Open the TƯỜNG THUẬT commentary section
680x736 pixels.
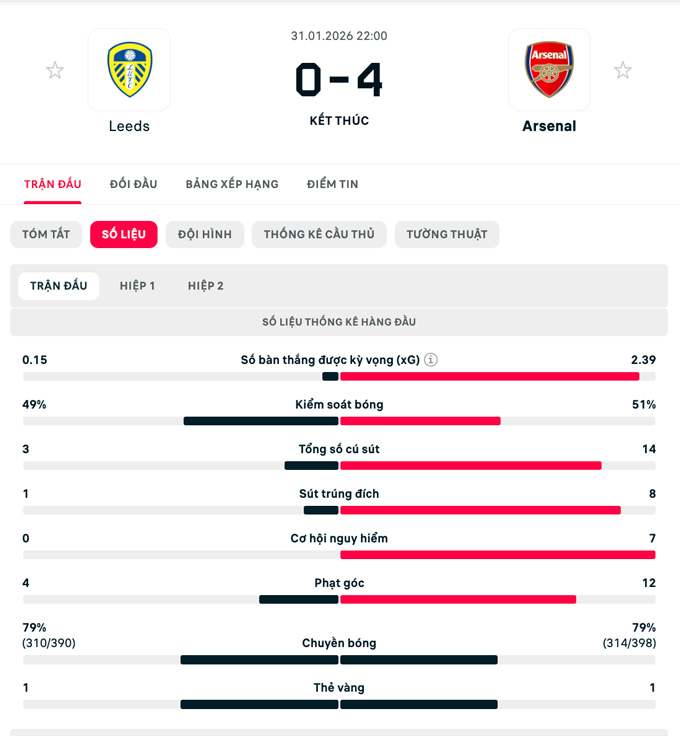point(447,234)
